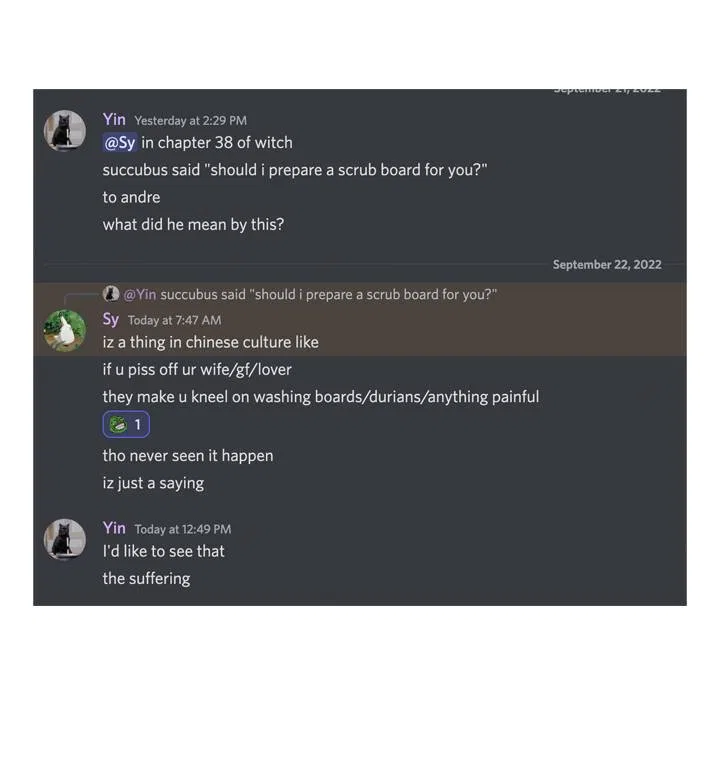Select the message "to andre"

(131, 197)
